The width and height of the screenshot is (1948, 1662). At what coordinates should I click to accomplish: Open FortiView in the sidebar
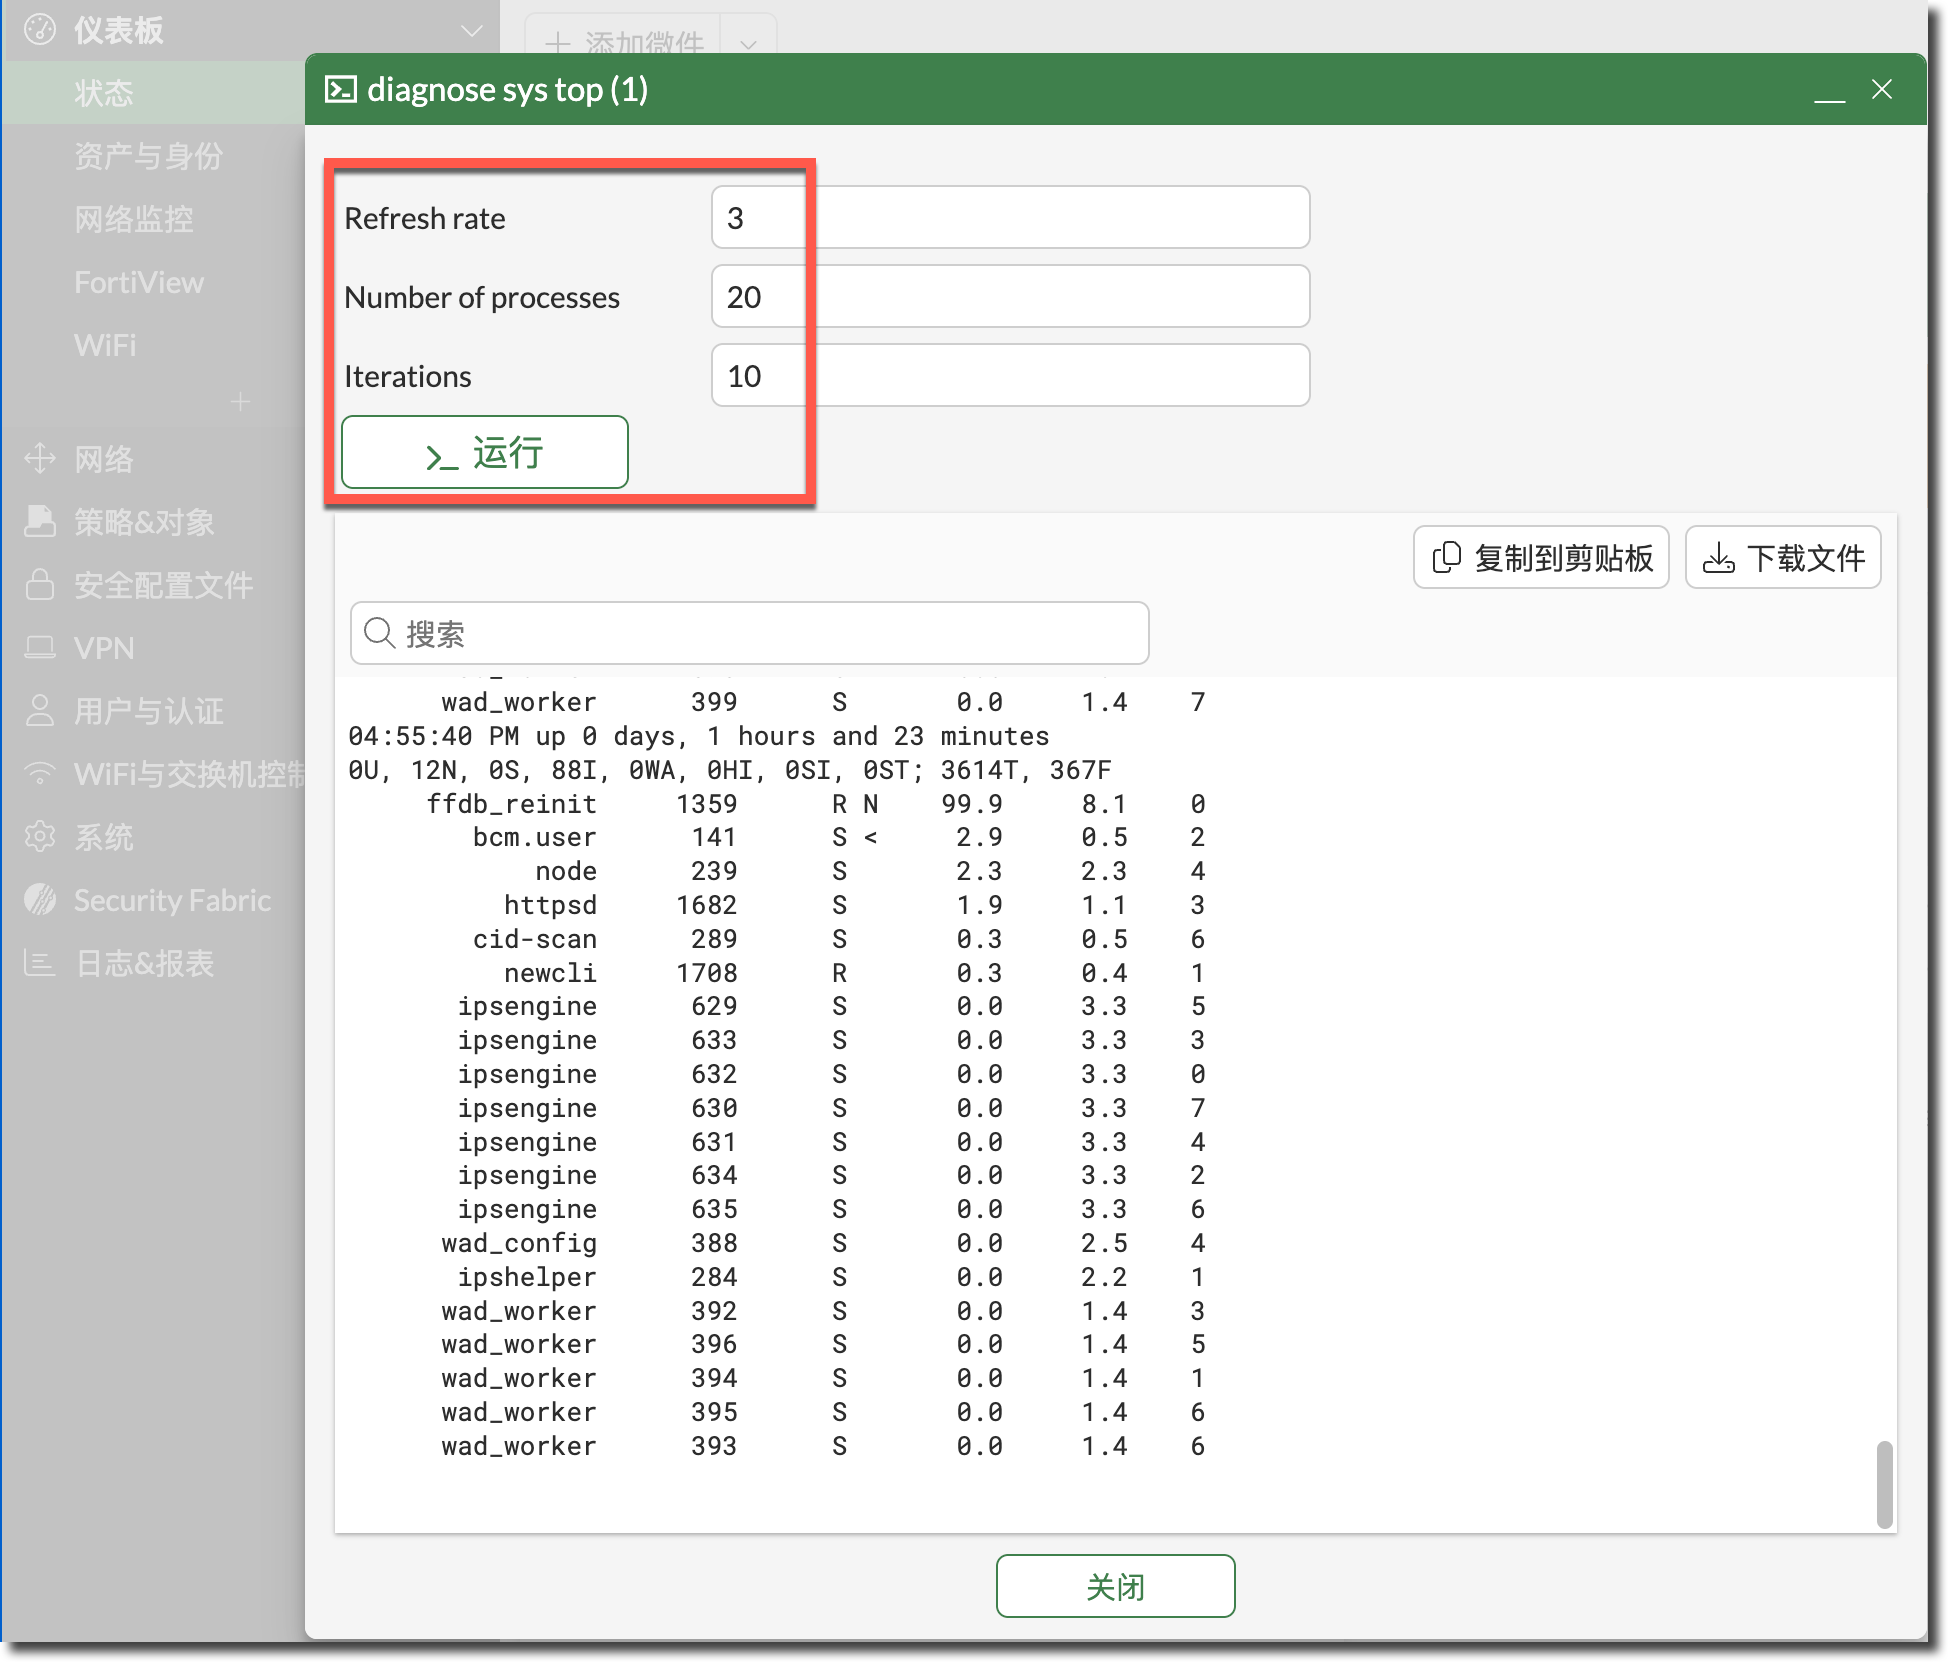coord(139,282)
